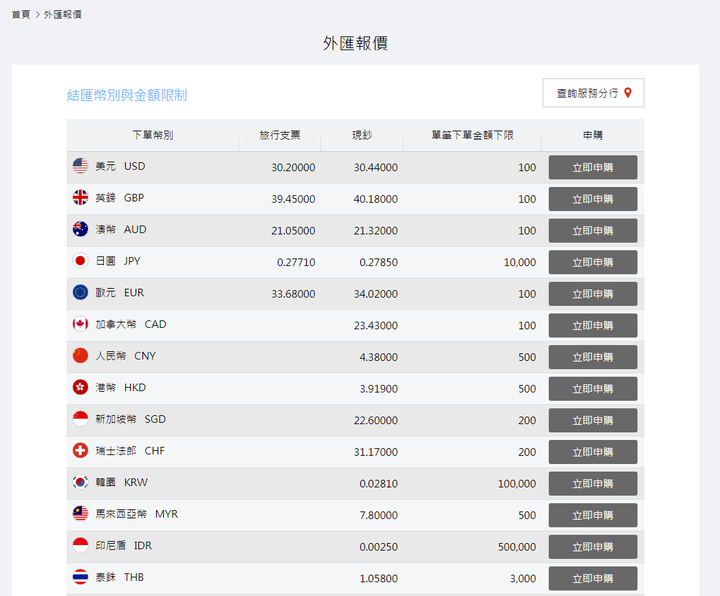Click 馬來西亞幣 MYR currency label

tap(136, 514)
